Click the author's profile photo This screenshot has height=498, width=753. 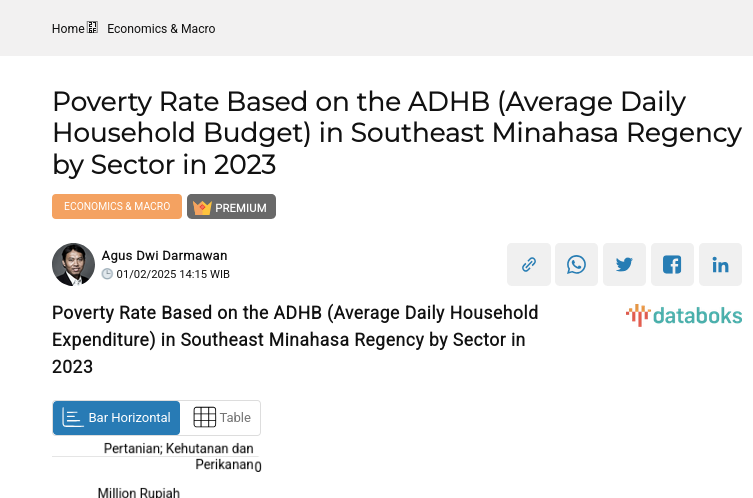coord(73,265)
